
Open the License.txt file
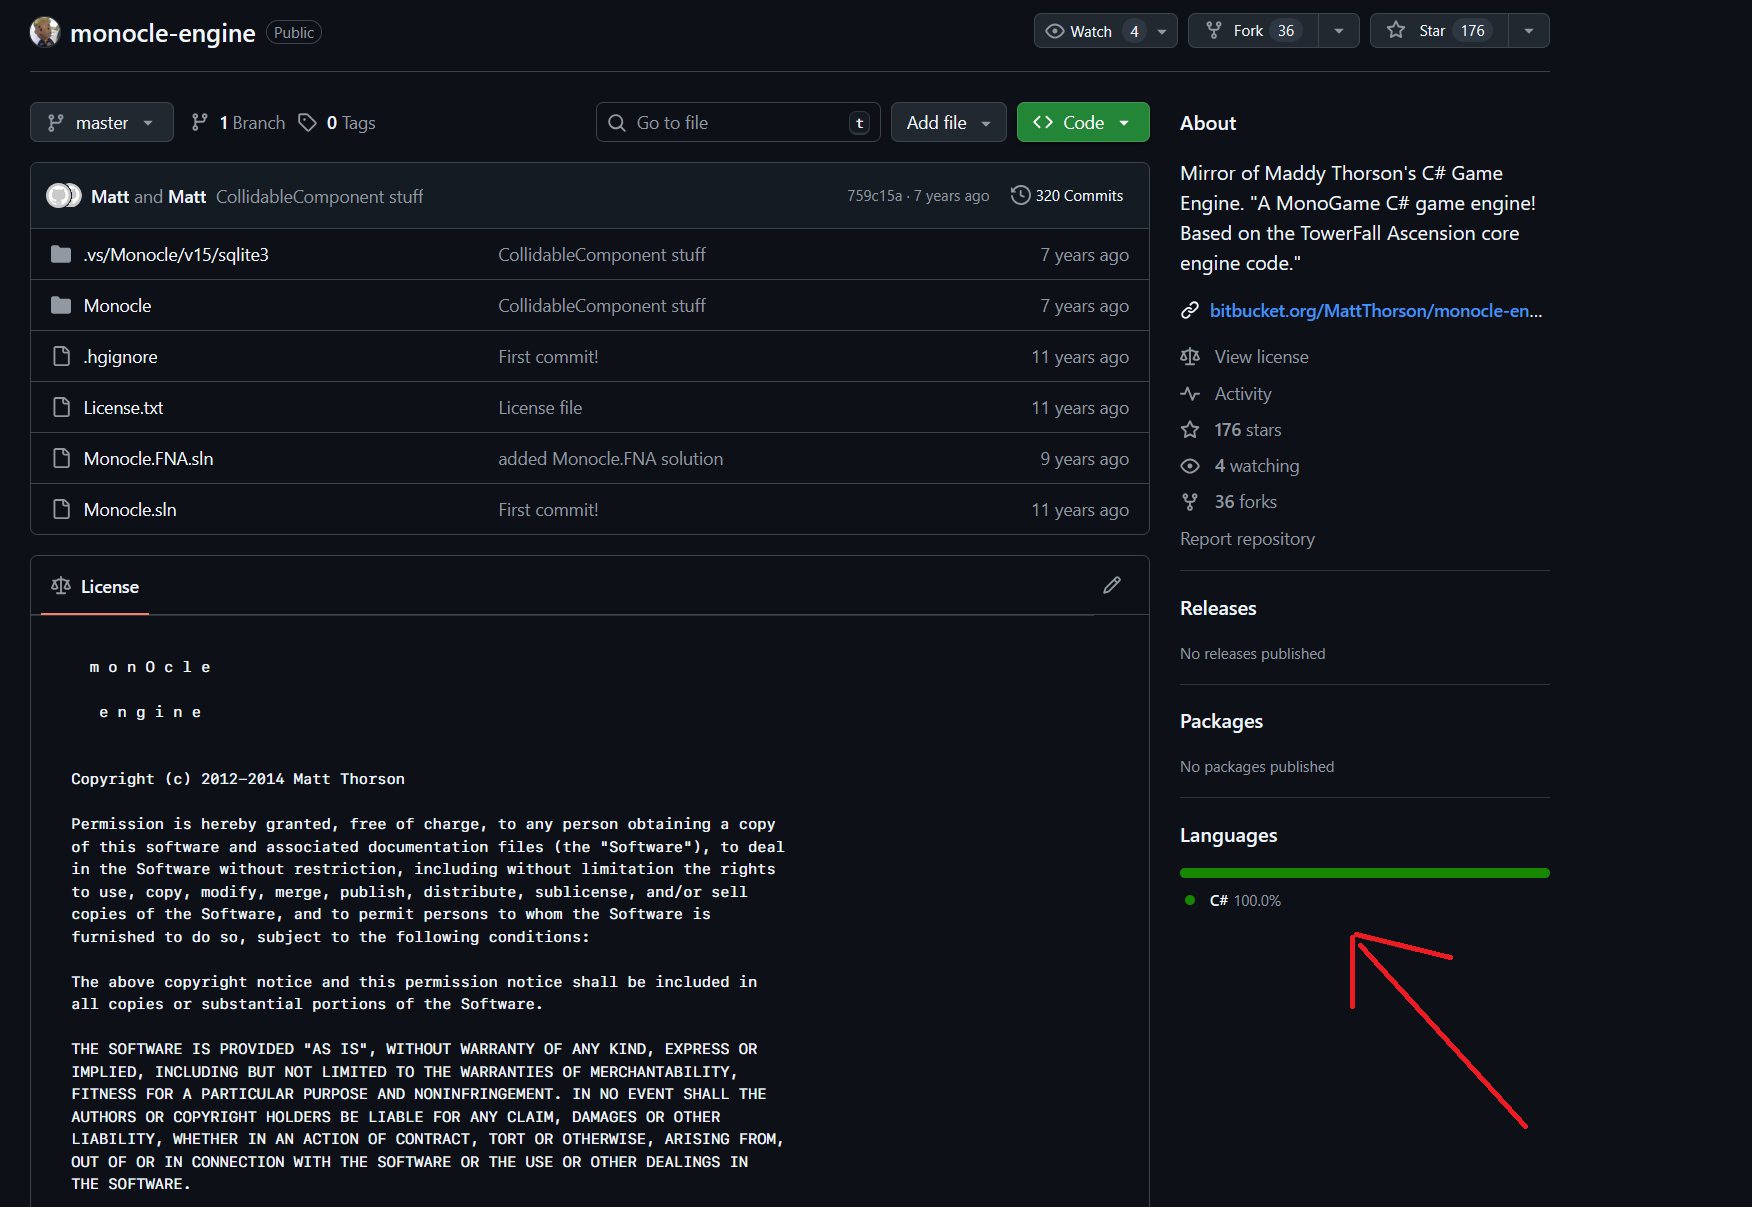tap(123, 408)
